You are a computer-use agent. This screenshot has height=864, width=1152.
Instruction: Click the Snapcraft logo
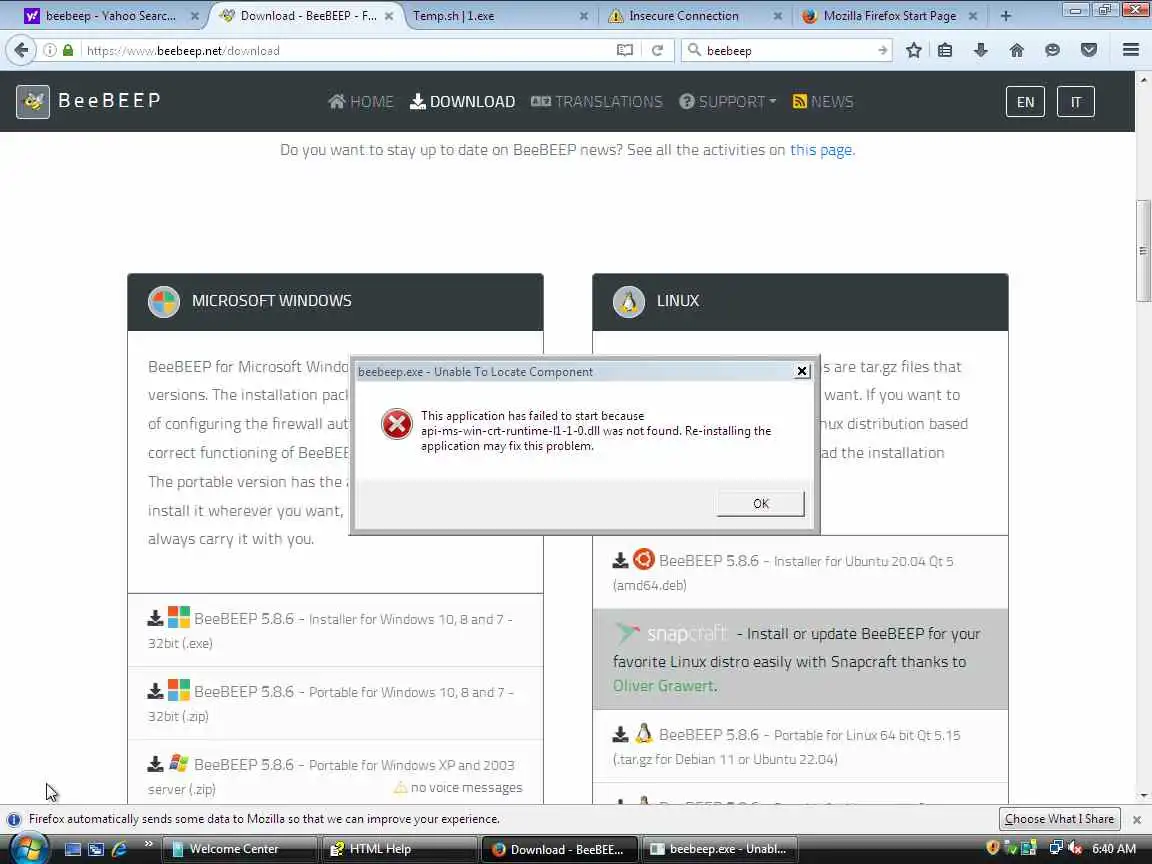[671, 633]
